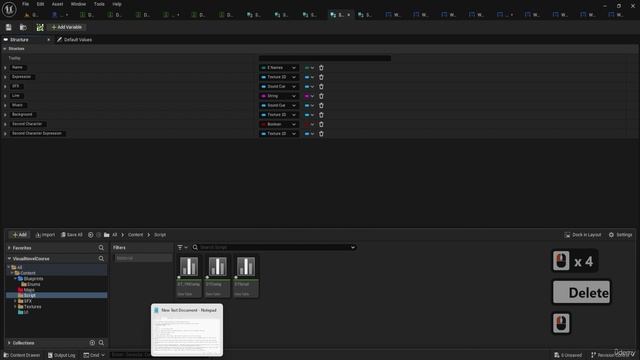This screenshot has height=360, width=640.
Task: Click the green icon left of Add Variable
Action: coord(40,27)
